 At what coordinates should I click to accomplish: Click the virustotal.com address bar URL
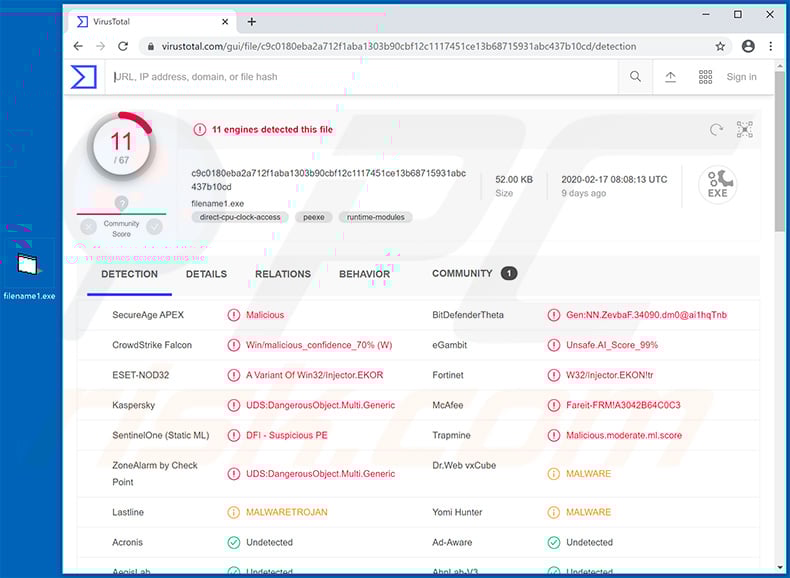click(399, 46)
